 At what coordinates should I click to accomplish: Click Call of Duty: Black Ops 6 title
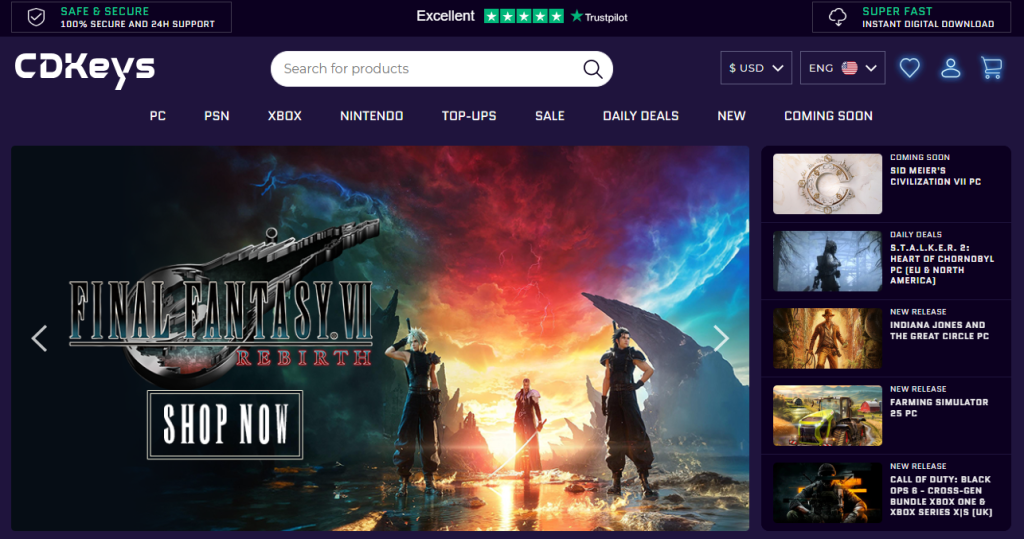coord(941,496)
